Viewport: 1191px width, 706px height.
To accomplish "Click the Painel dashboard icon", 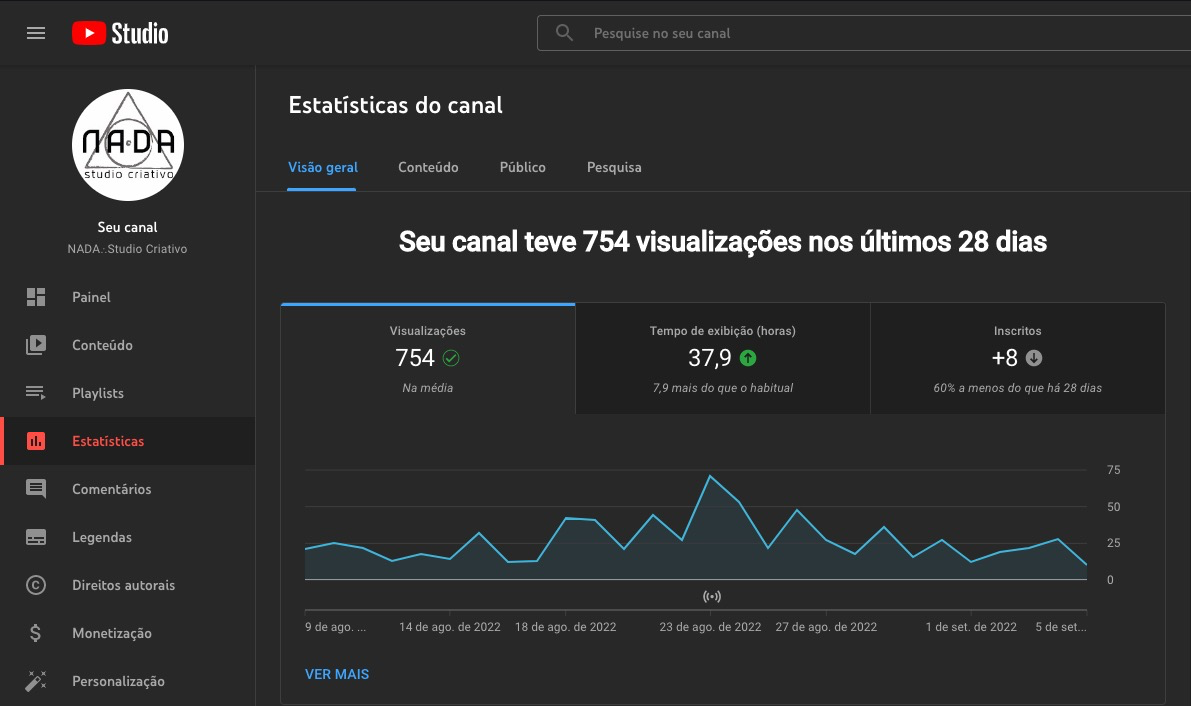I will pyautogui.click(x=36, y=297).
